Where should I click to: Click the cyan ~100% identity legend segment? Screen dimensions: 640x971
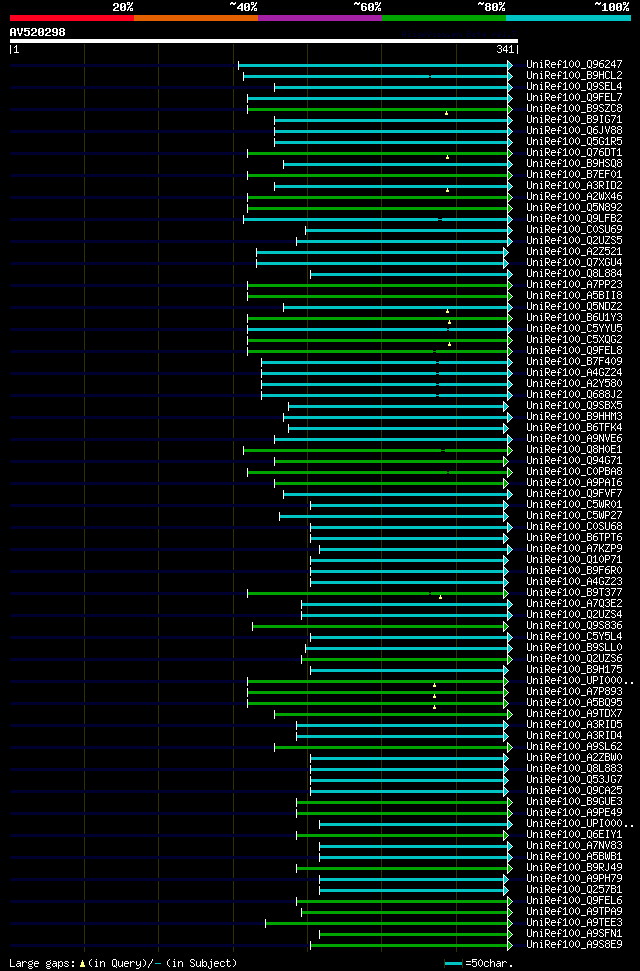(x=569, y=18)
